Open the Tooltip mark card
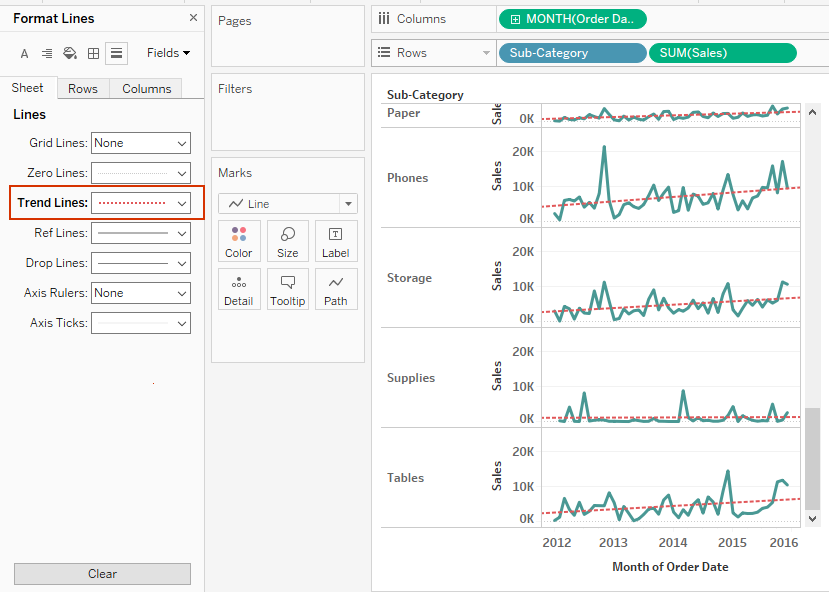Screen dimensions: 829x592 coord(287,289)
